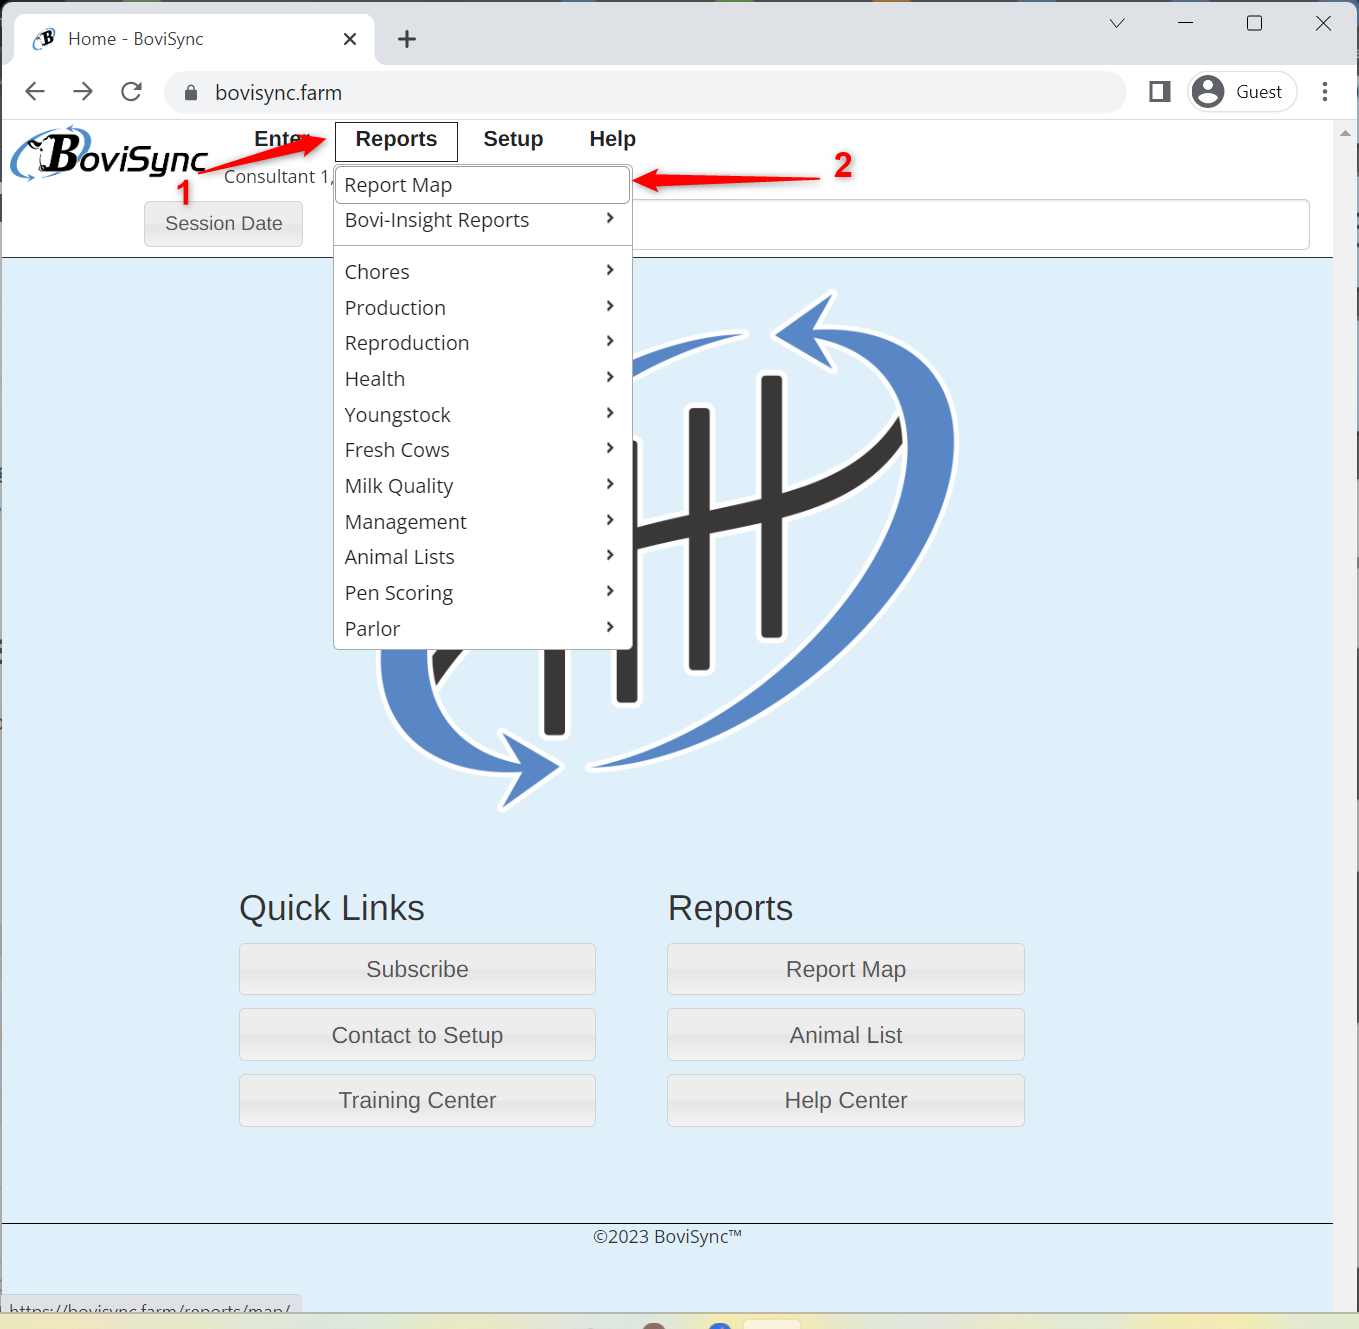Open the Setup menu
This screenshot has height=1329, width=1359.
tap(513, 140)
